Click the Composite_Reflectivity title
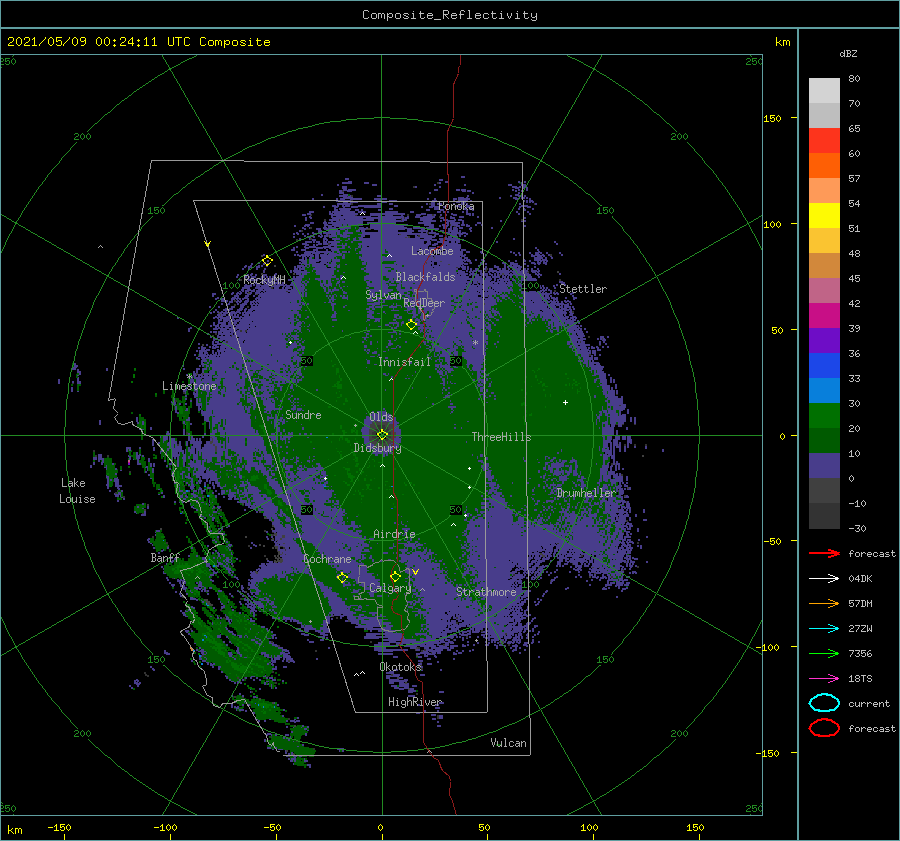900x841 pixels. 450,15
